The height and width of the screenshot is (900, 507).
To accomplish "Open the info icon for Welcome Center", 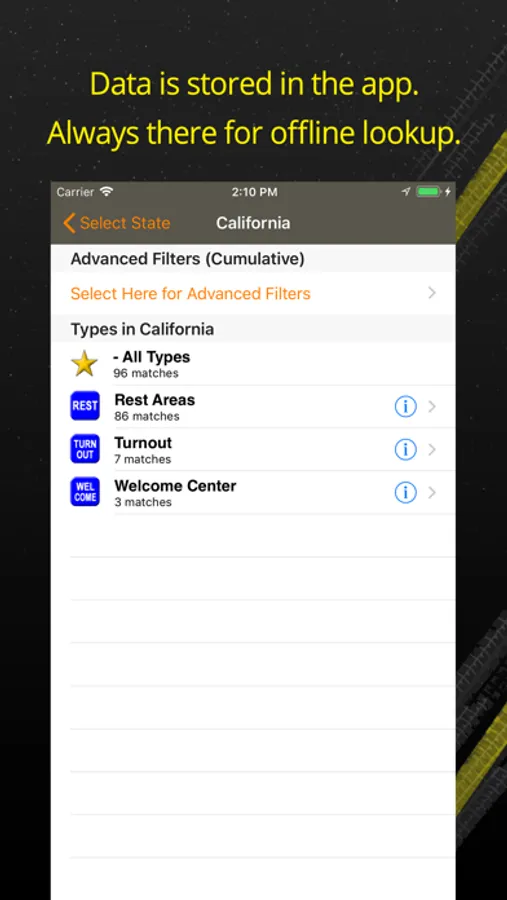I will pos(405,492).
